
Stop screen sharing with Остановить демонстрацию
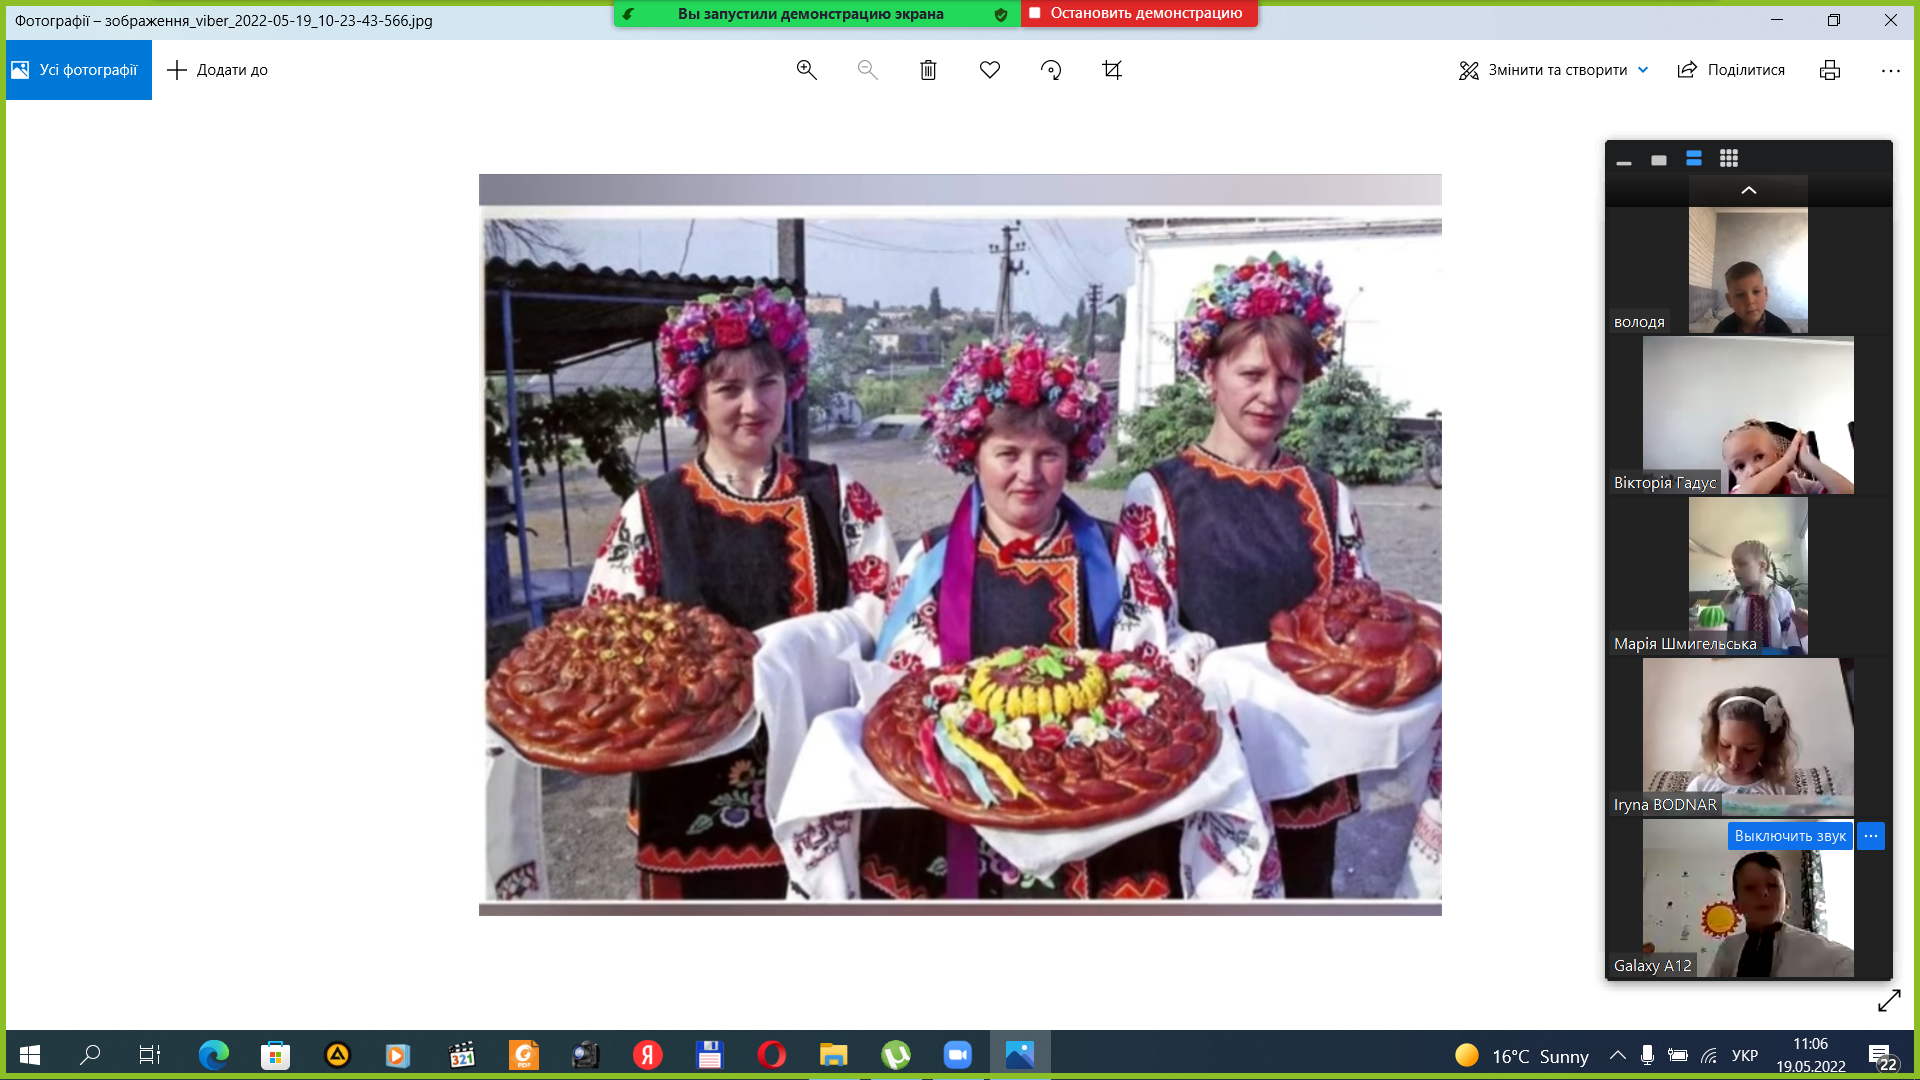[x=1139, y=13]
